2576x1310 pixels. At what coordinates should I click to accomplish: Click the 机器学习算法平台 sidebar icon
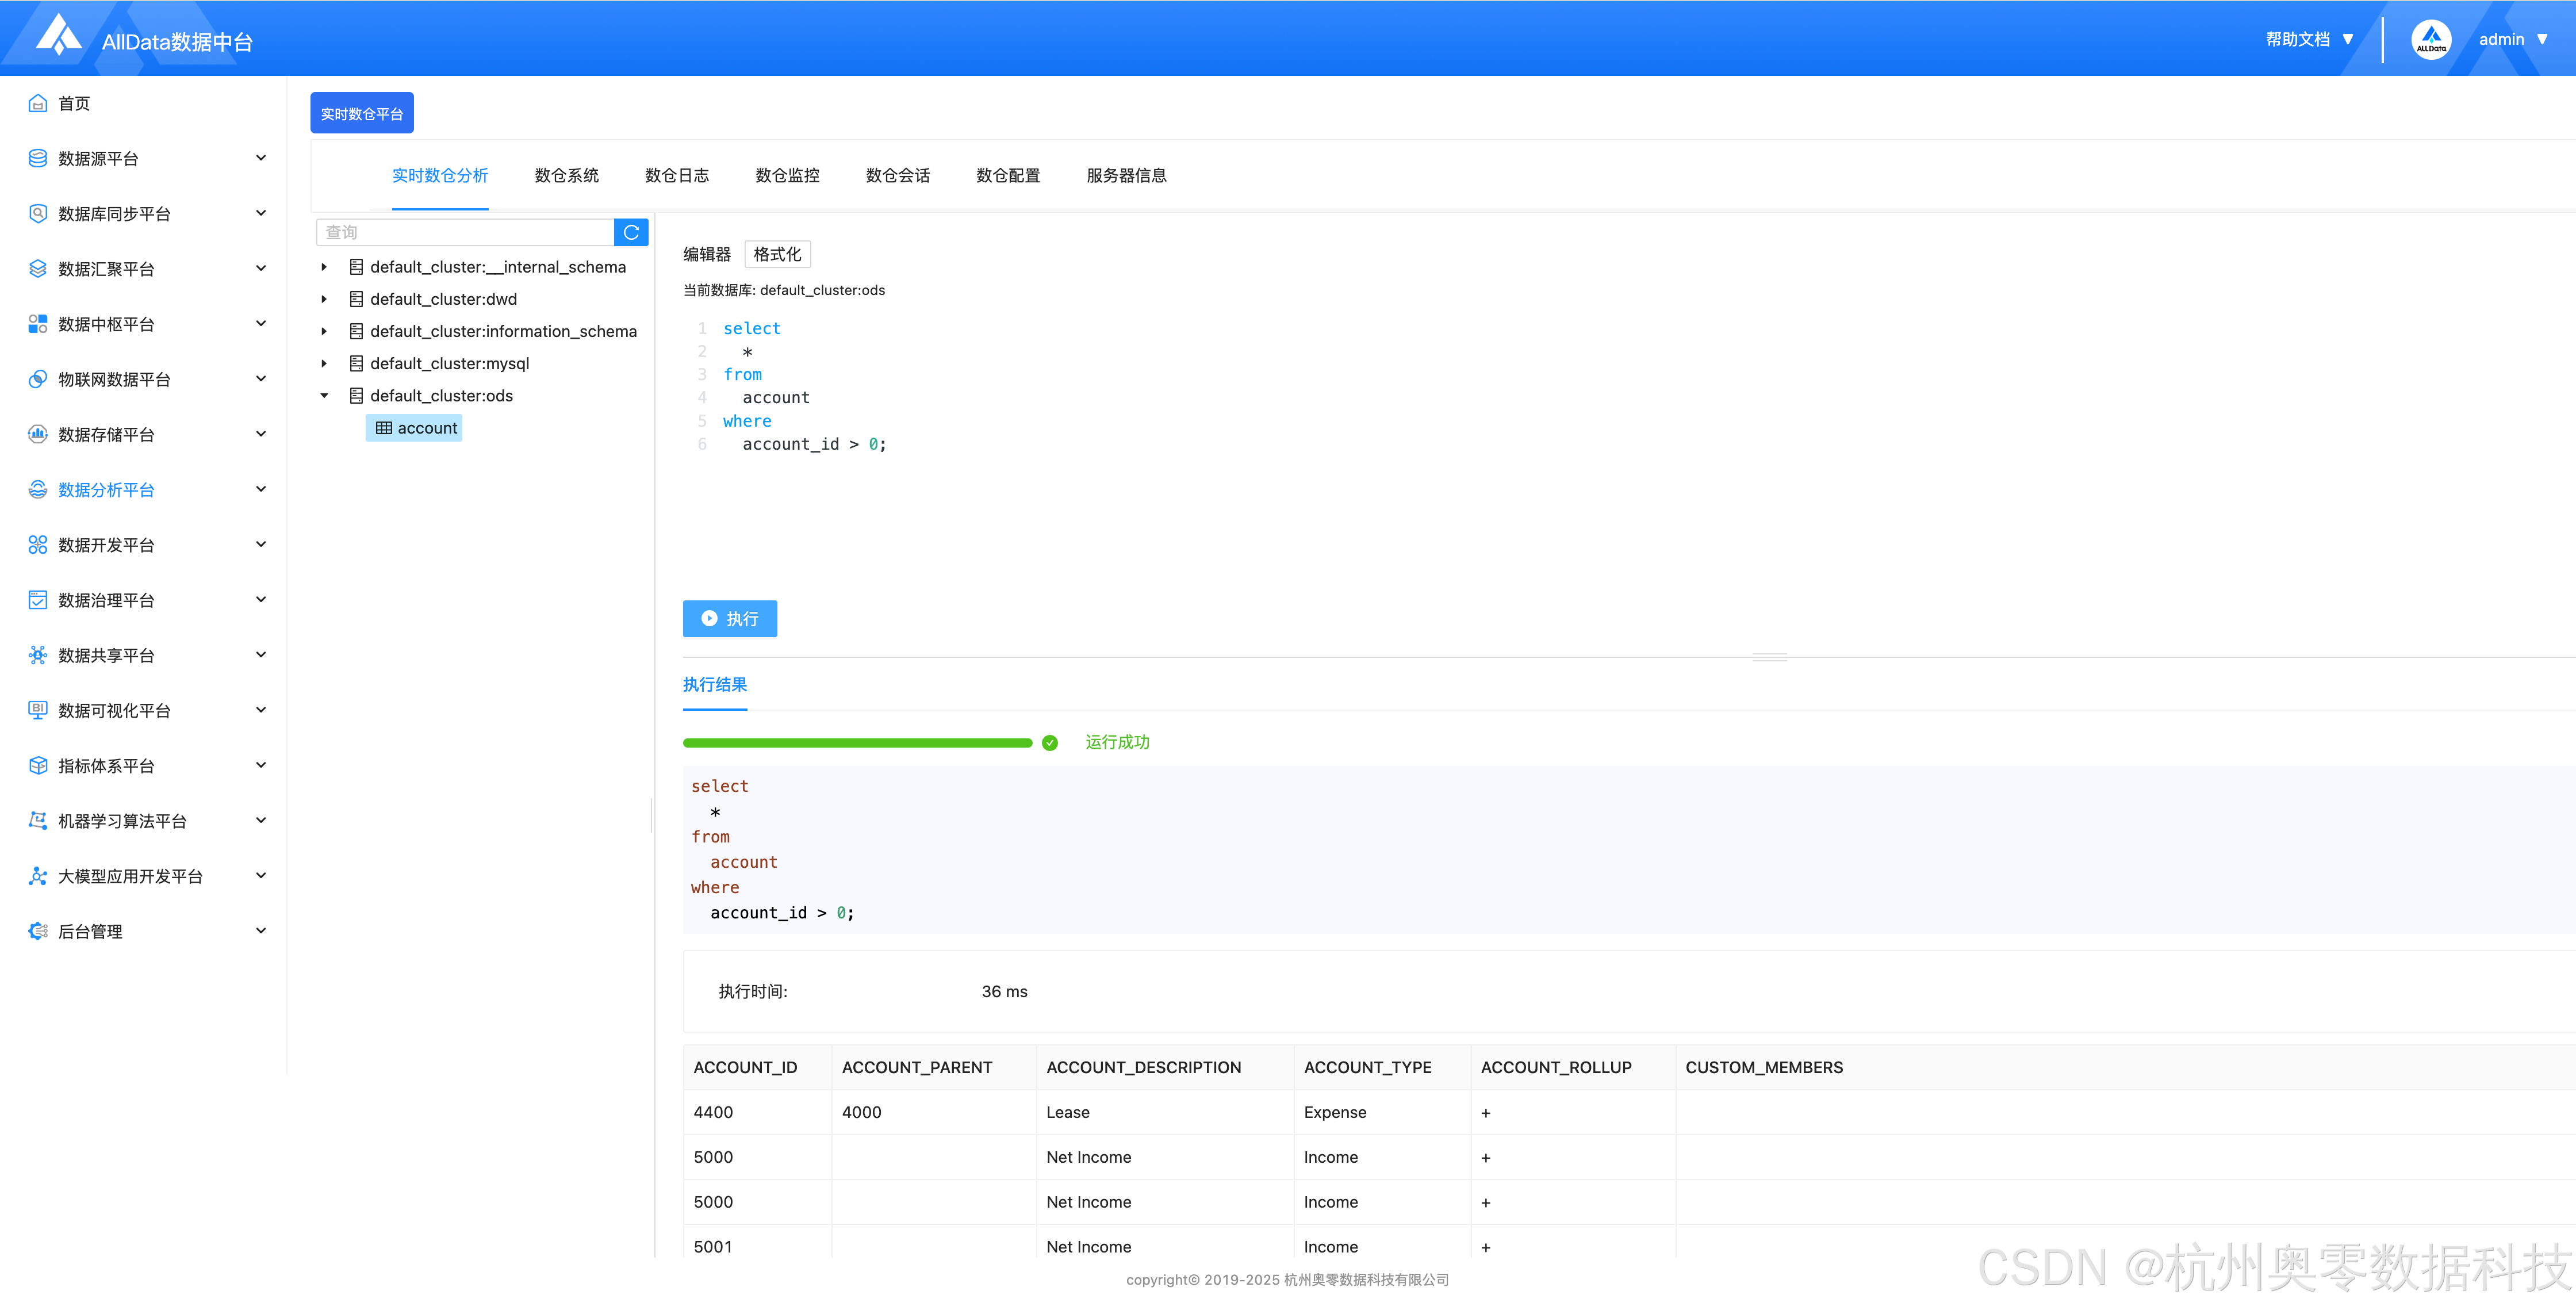pyautogui.click(x=38, y=820)
